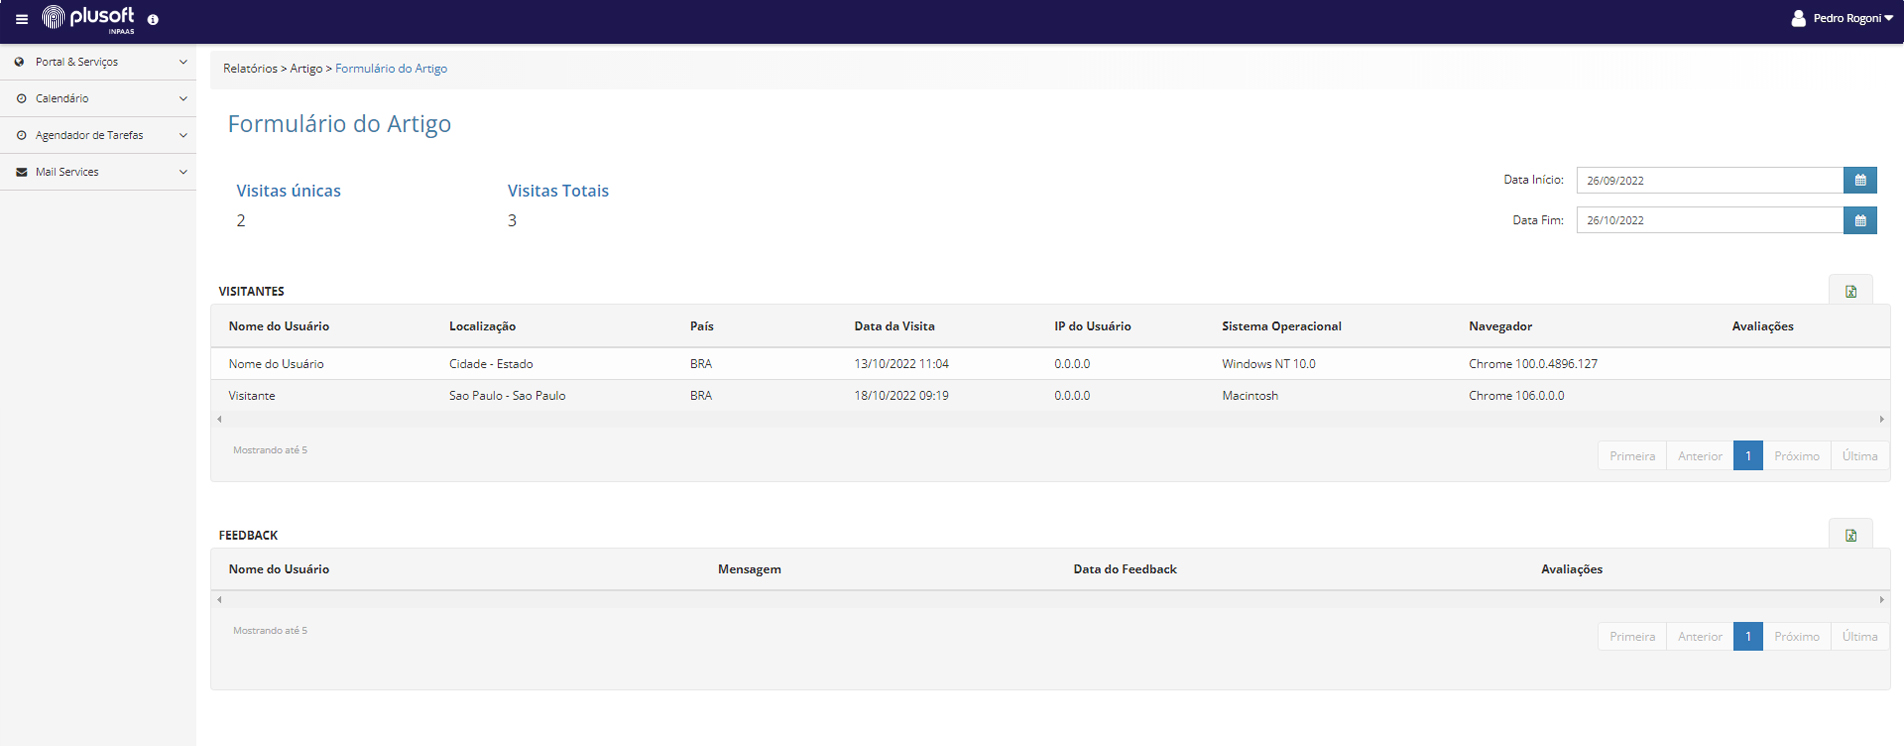Click Cidade - Estado cell

click(491, 364)
